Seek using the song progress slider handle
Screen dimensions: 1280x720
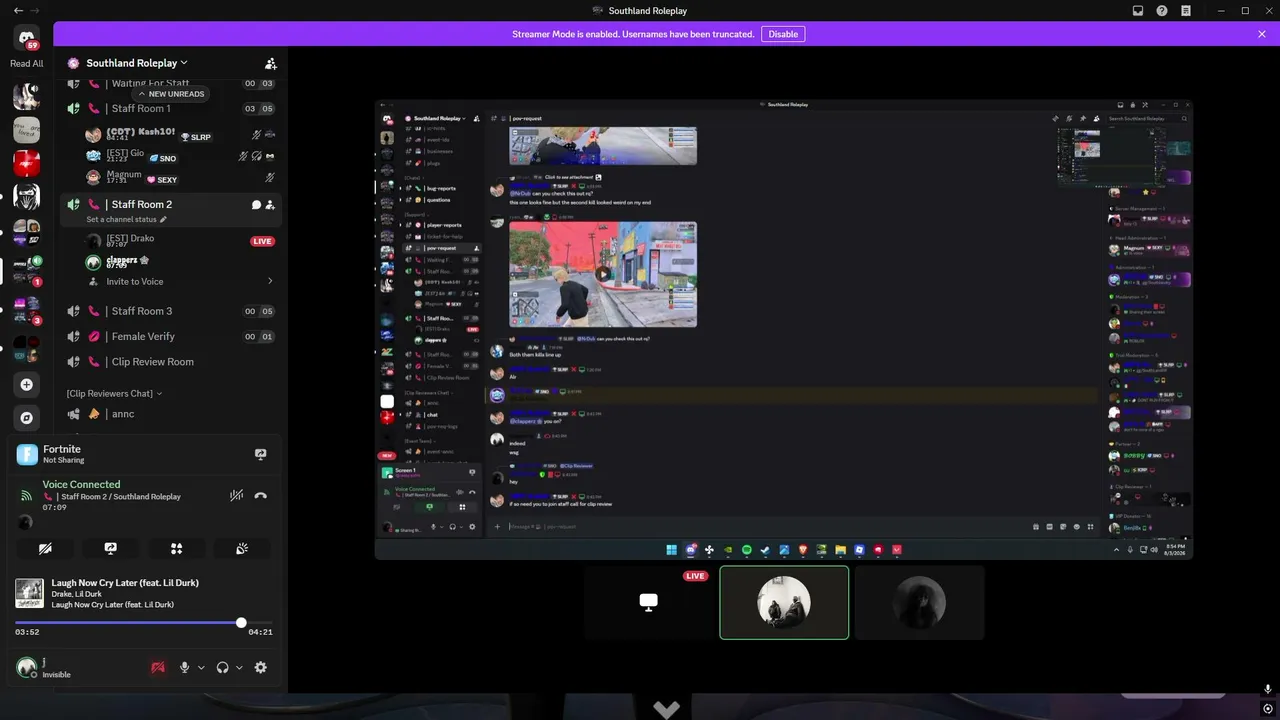tap(241, 623)
